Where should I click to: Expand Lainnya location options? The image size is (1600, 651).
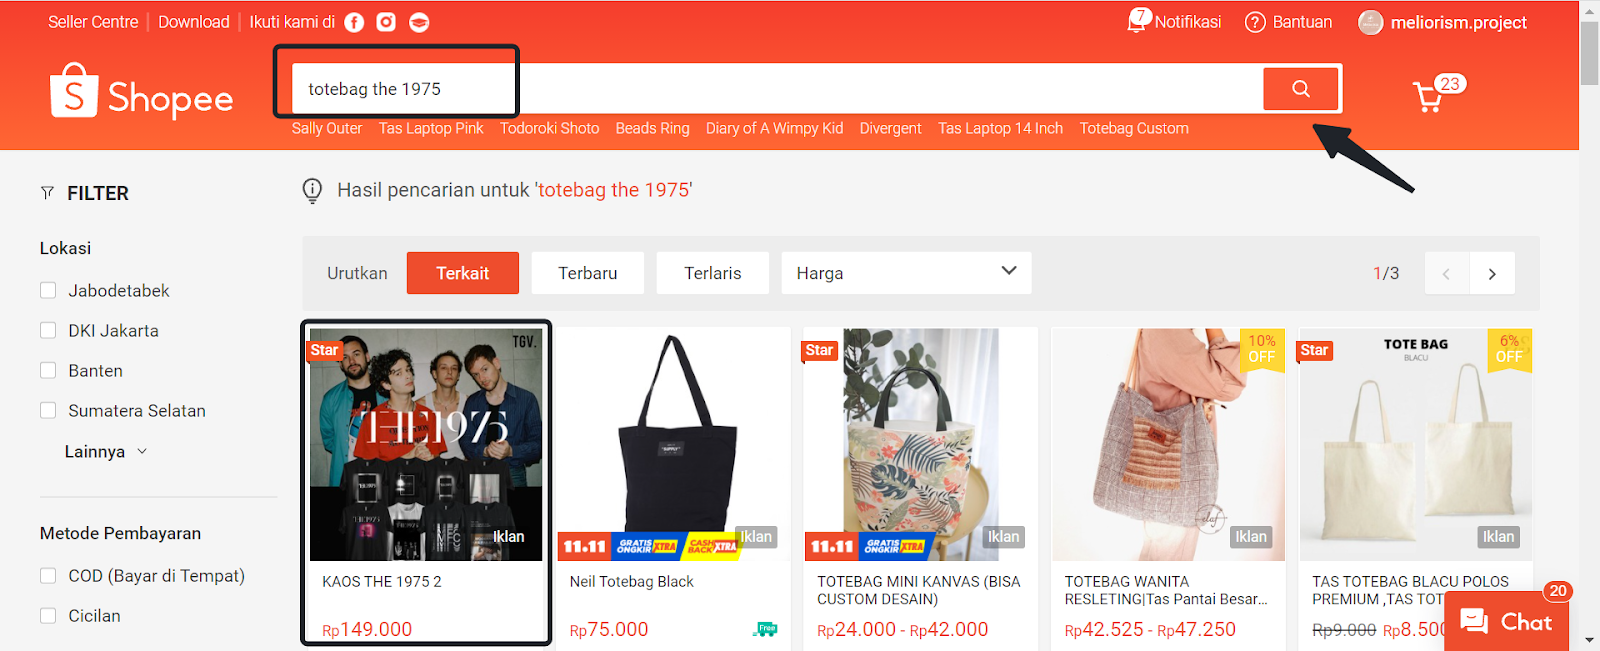pos(106,452)
